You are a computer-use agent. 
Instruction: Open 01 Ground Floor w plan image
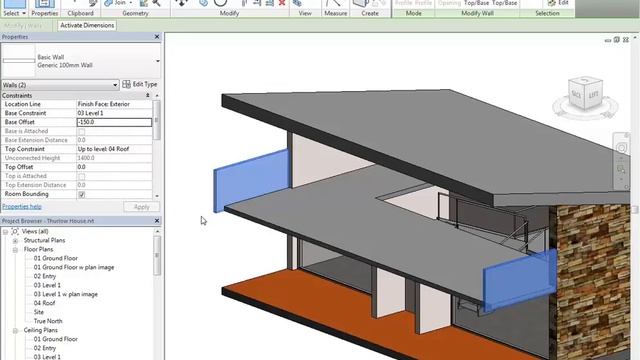(x=74, y=267)
